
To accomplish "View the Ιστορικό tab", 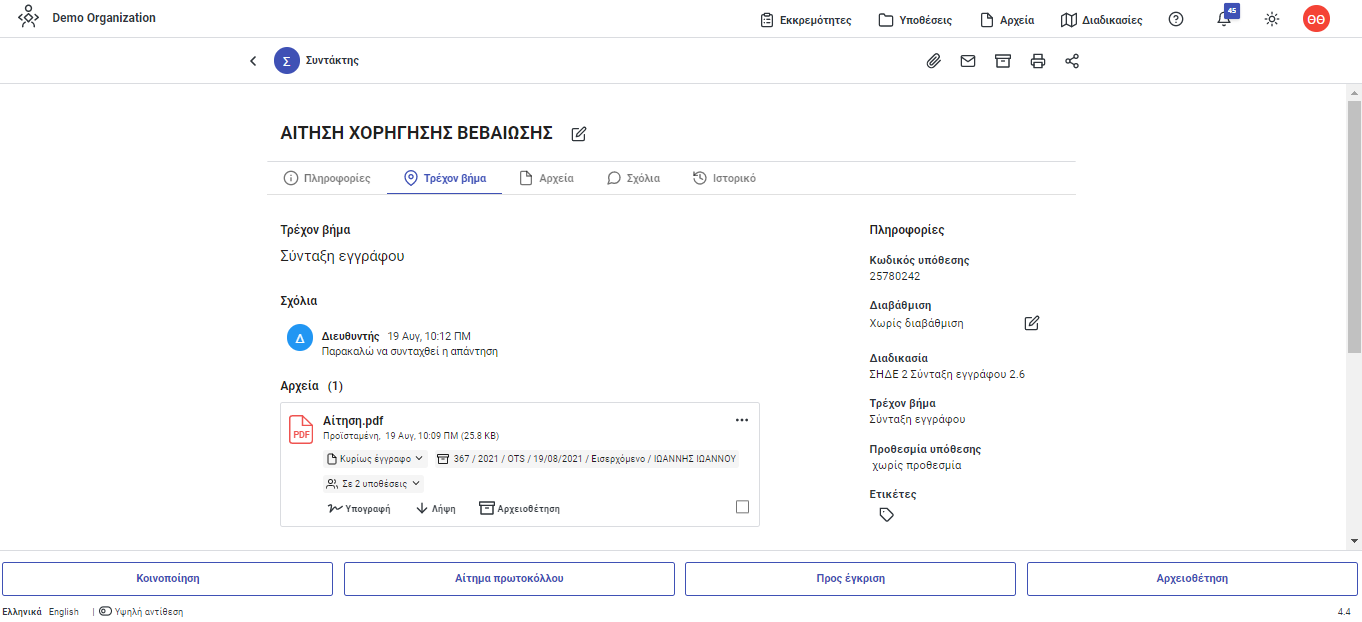I will click(x=724, y=178).
